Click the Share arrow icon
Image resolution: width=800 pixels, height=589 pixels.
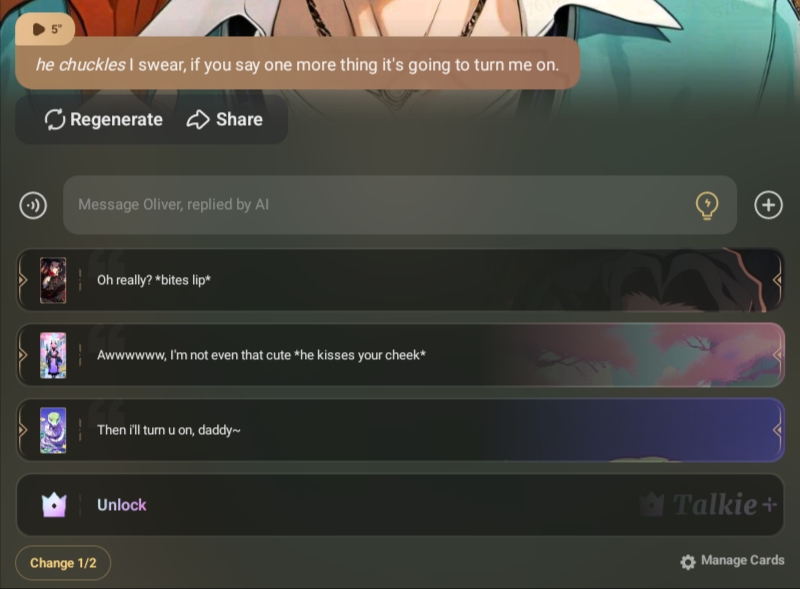click(198, 119)
